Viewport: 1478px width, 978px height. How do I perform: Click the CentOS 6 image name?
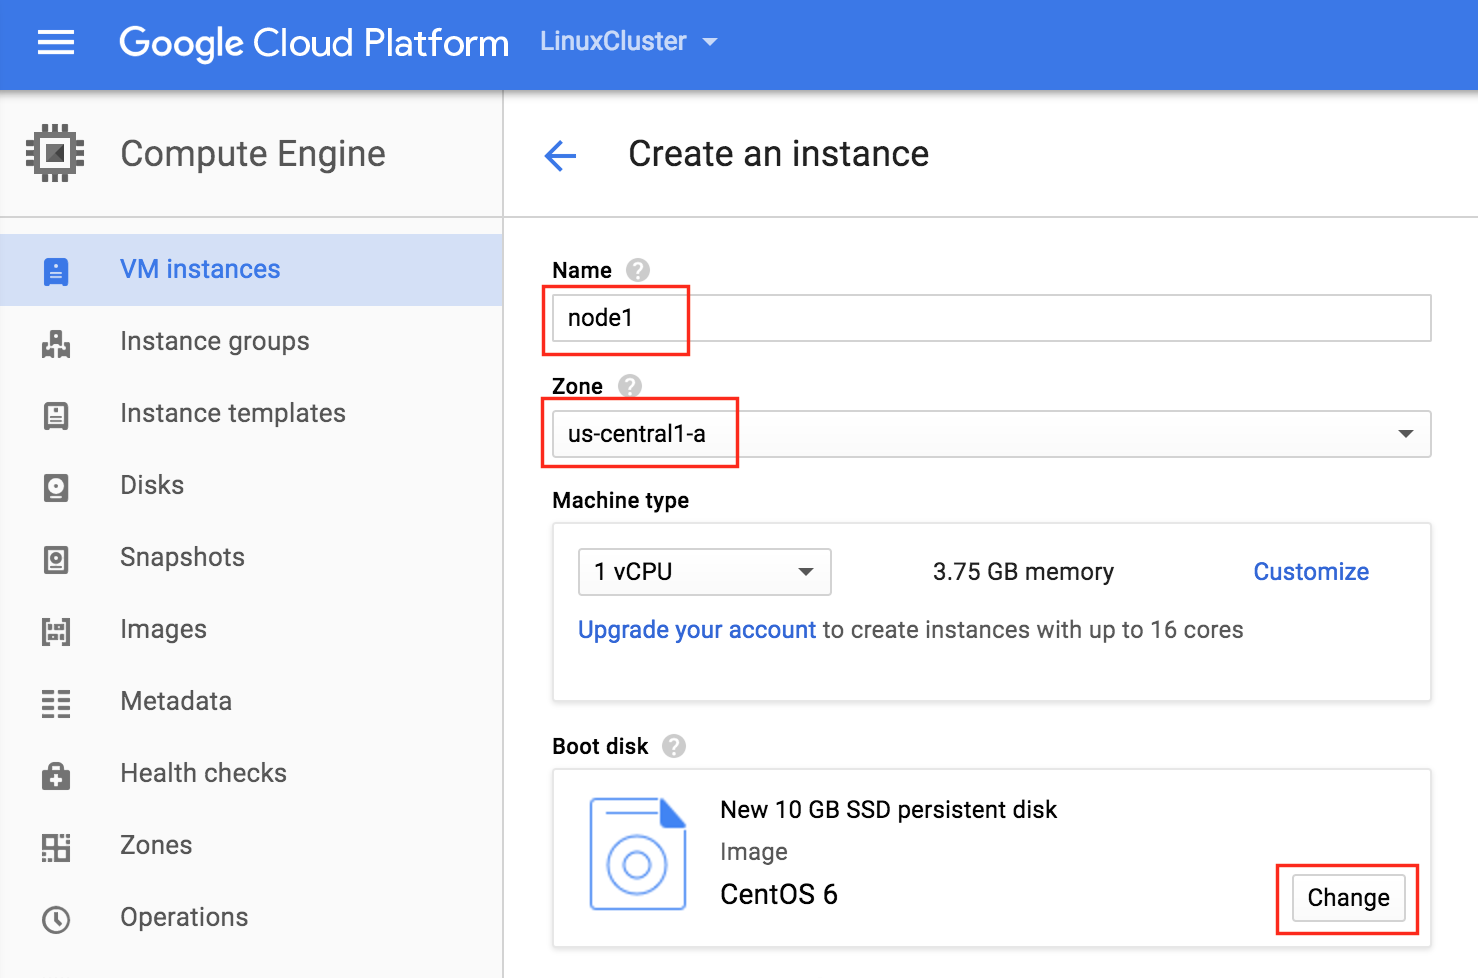(x=779, y=894)
